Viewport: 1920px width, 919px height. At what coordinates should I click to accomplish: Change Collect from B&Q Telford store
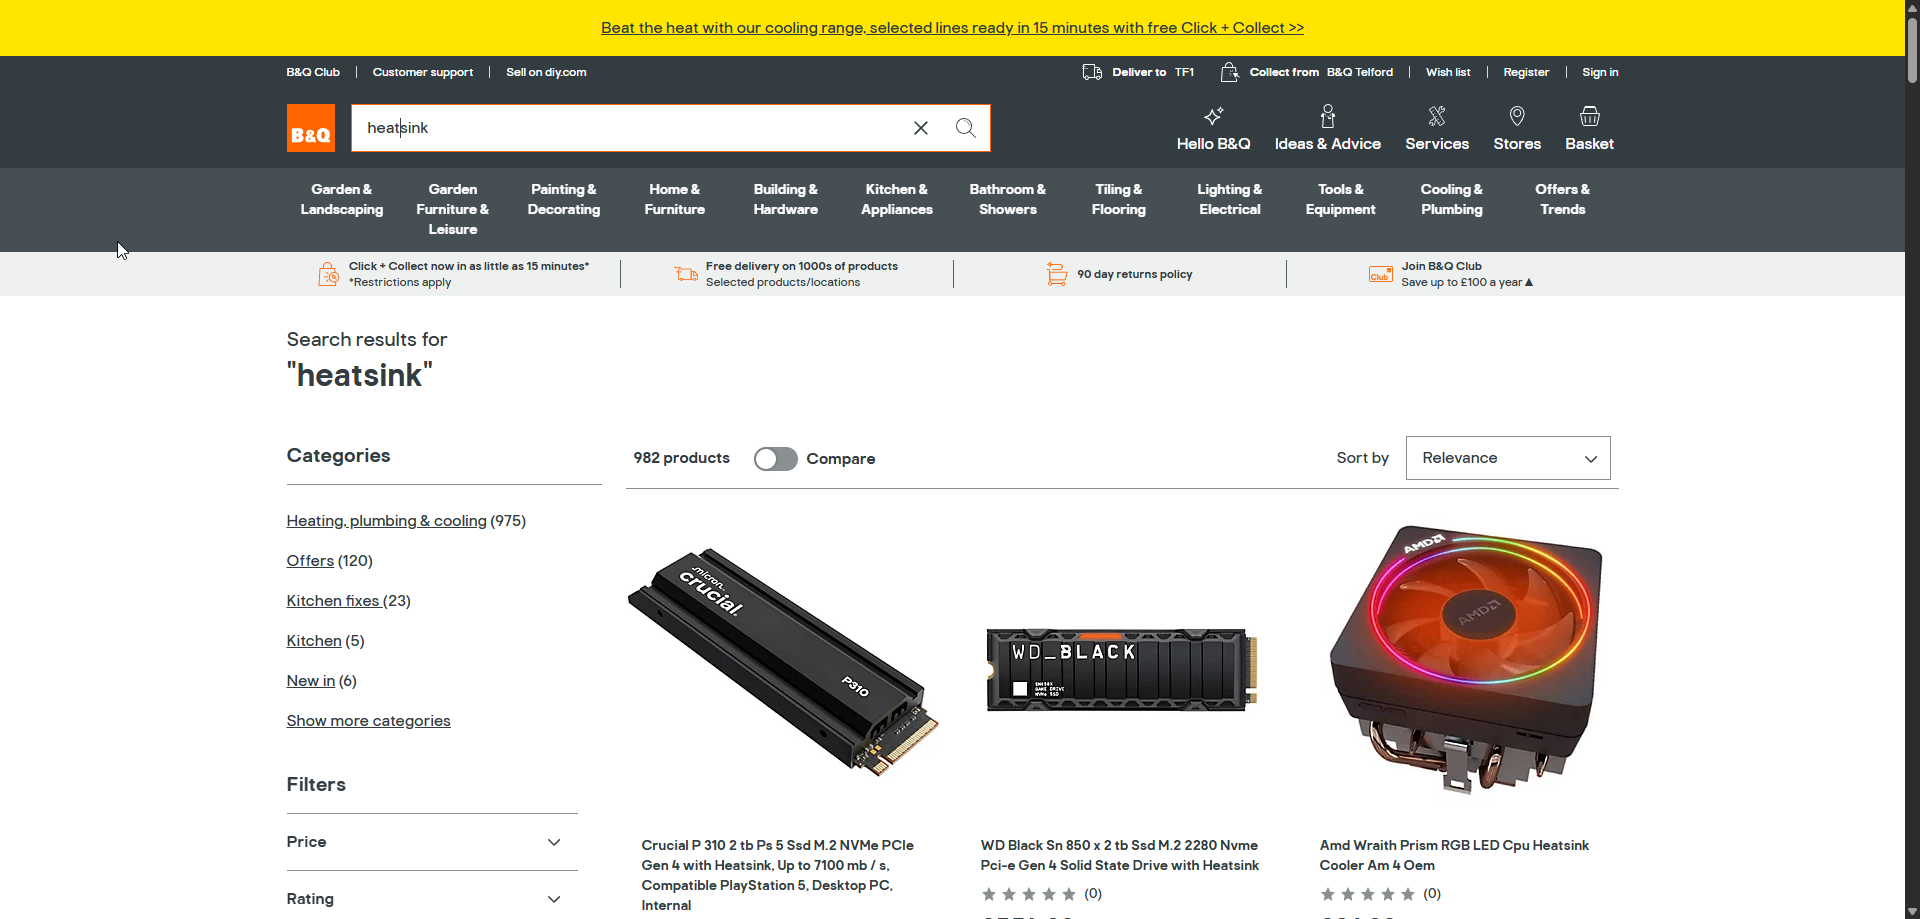click(1321, 72)
